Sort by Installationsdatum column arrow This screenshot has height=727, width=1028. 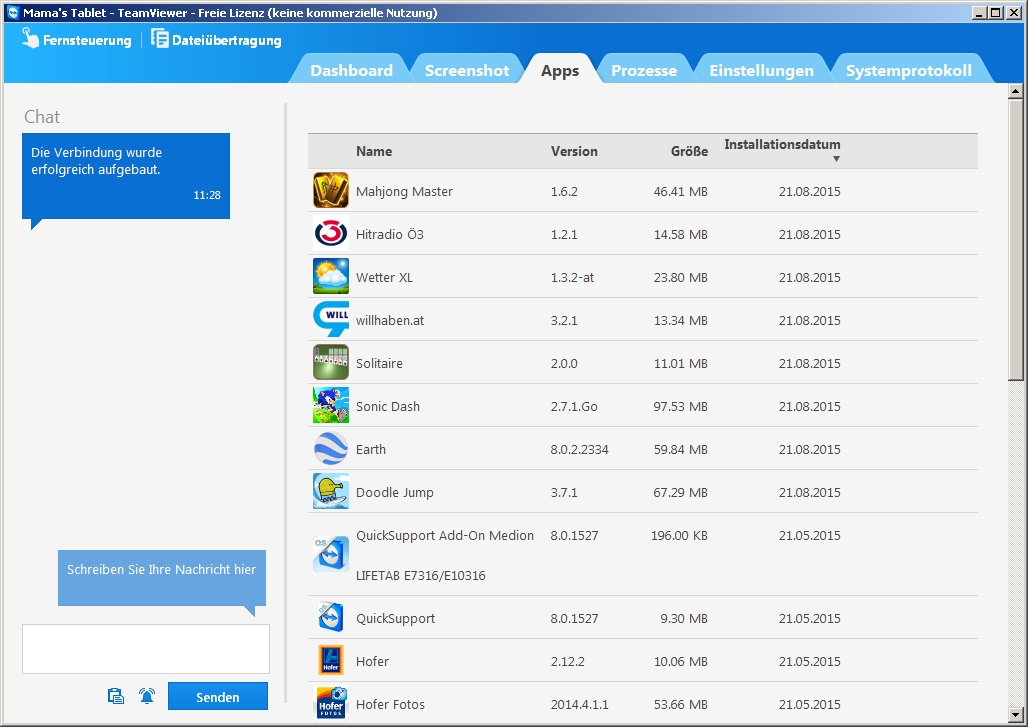[836, 159]
